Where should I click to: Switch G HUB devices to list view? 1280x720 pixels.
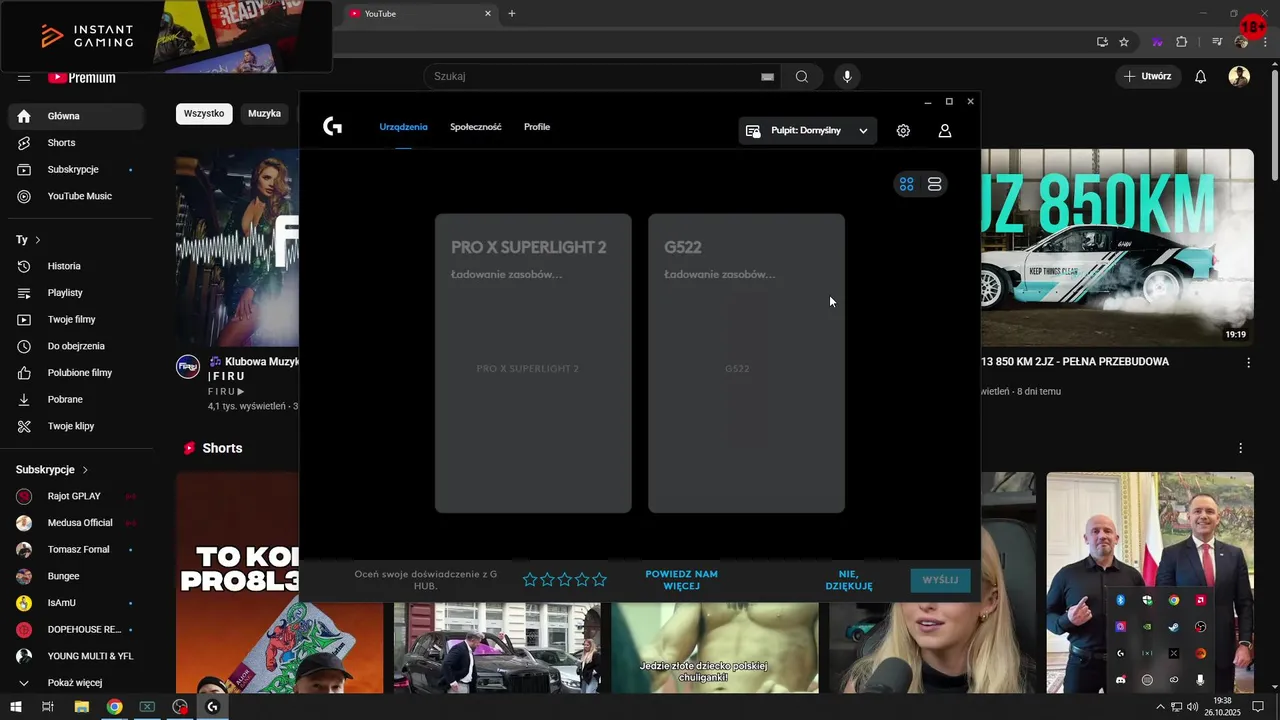tap(934, 184)
